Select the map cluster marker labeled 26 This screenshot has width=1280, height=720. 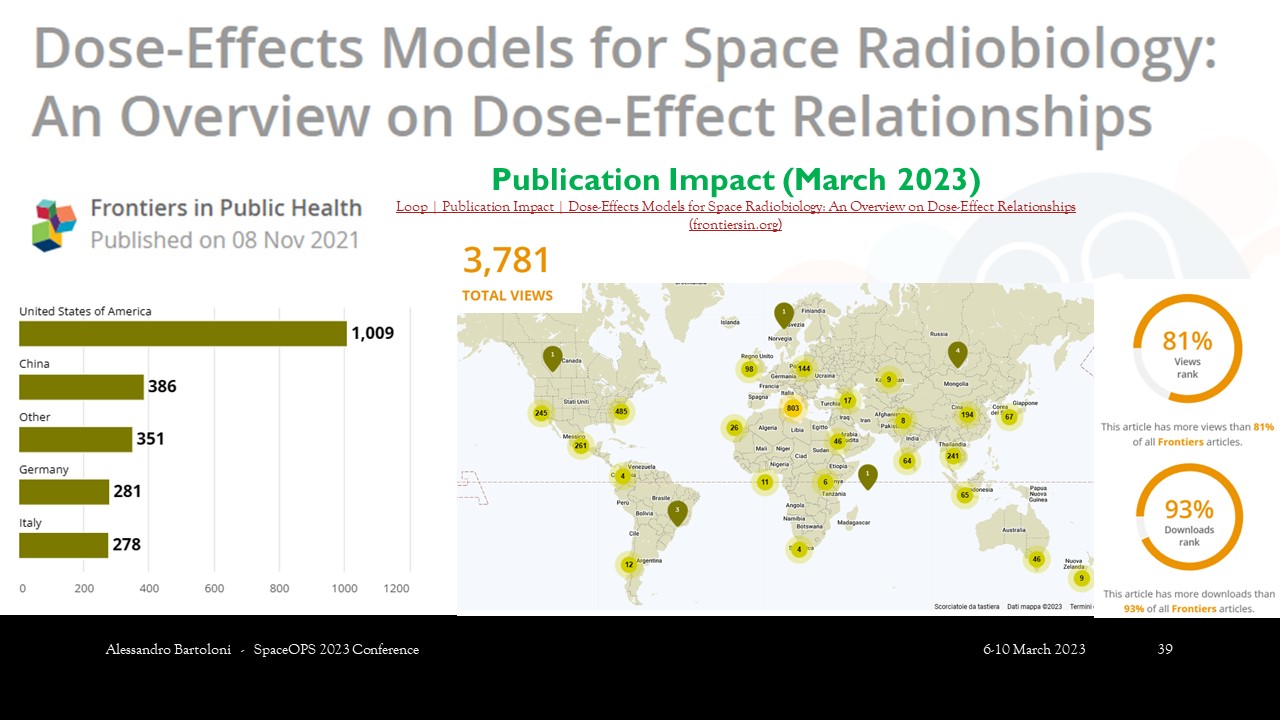(734, 429)
